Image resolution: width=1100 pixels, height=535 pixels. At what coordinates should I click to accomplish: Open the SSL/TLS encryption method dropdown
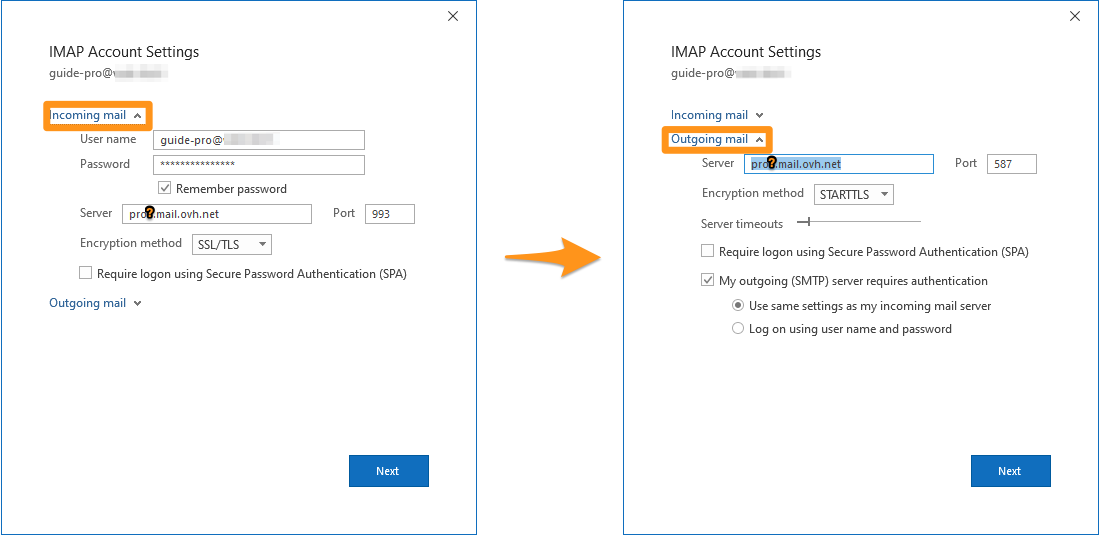pos(231,244)
